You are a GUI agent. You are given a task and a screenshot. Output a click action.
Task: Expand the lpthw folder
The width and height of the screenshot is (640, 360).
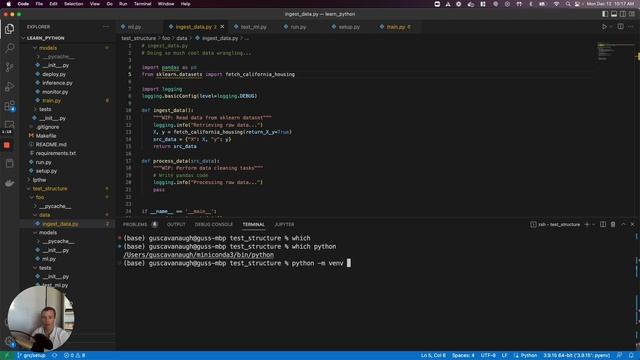(x=68, y=180)
